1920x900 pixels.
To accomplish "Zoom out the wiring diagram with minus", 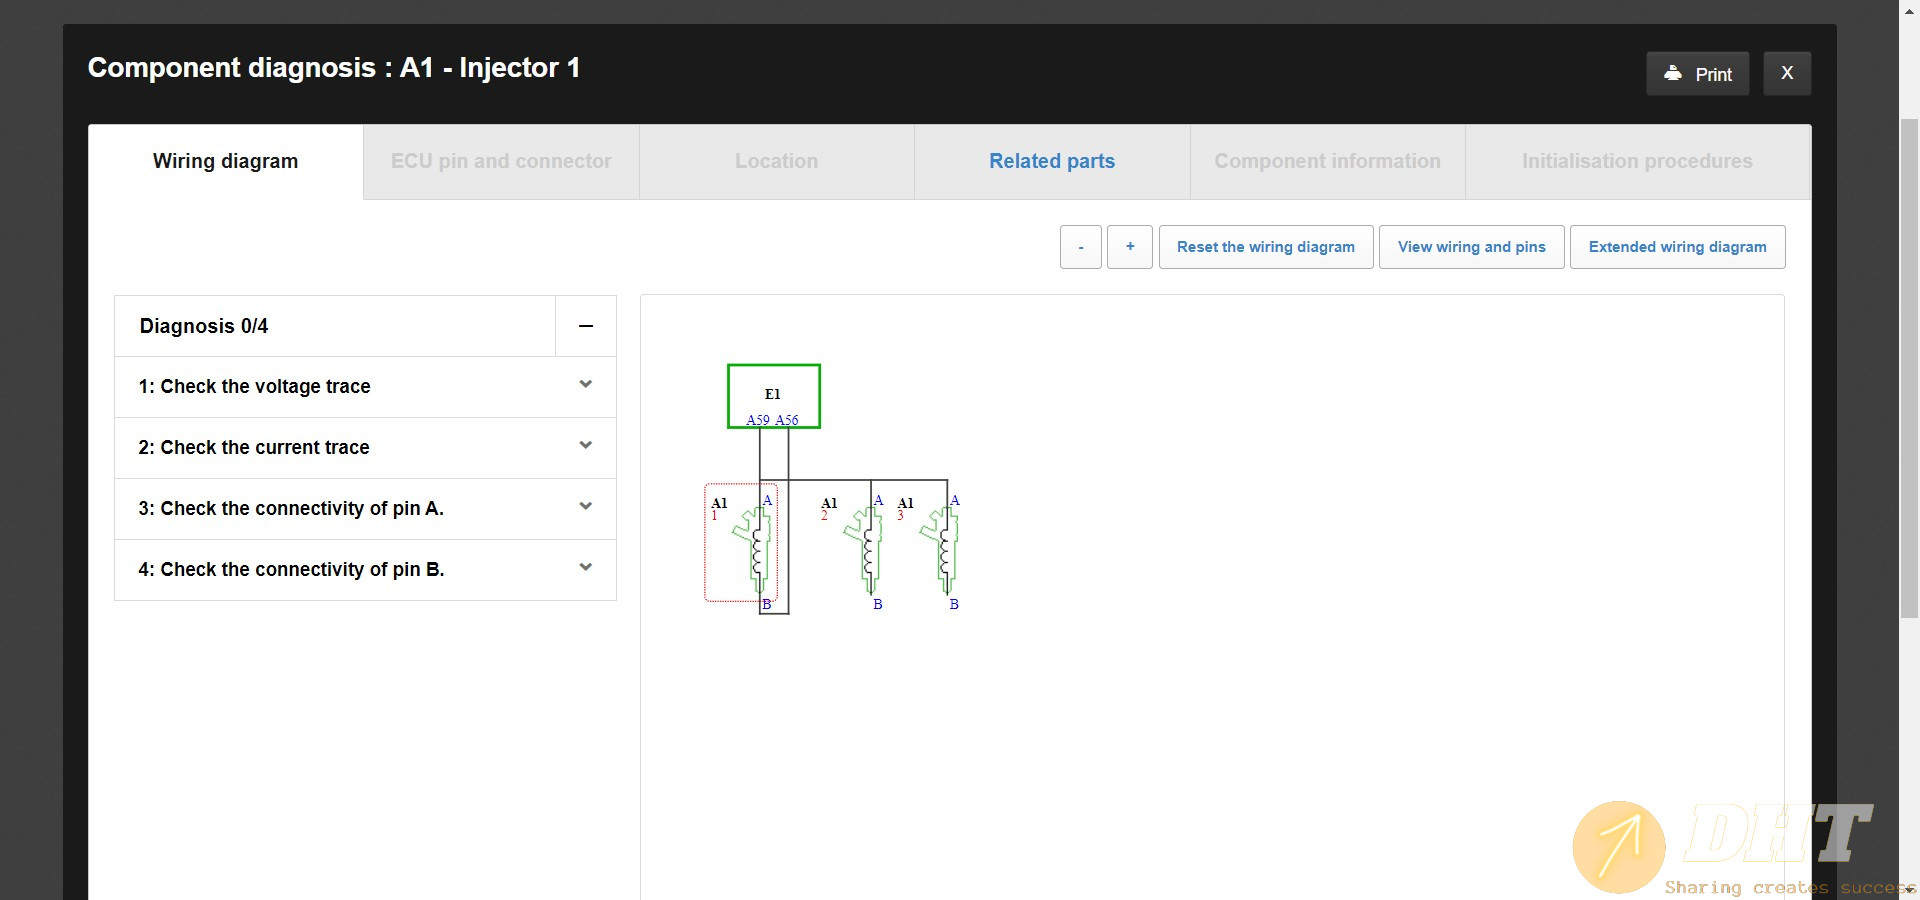I will click(1080, 247).
